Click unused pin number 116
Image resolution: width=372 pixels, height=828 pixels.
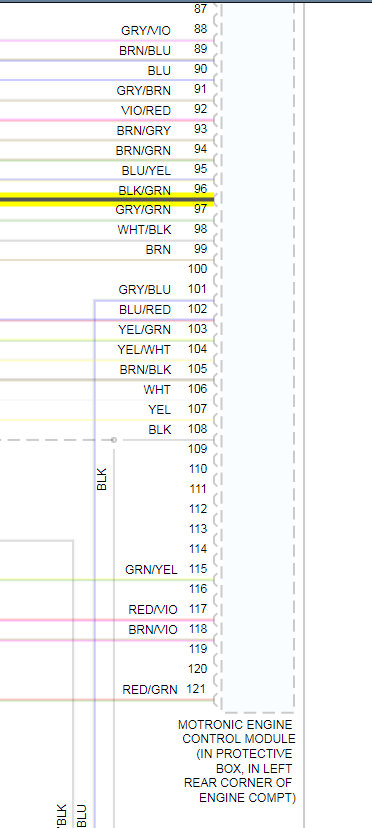tap(198, 589)
